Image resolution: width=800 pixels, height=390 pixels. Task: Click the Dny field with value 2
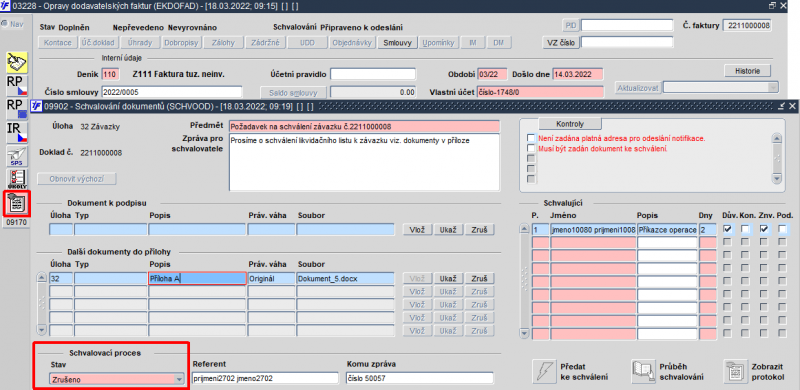[708, 230]
